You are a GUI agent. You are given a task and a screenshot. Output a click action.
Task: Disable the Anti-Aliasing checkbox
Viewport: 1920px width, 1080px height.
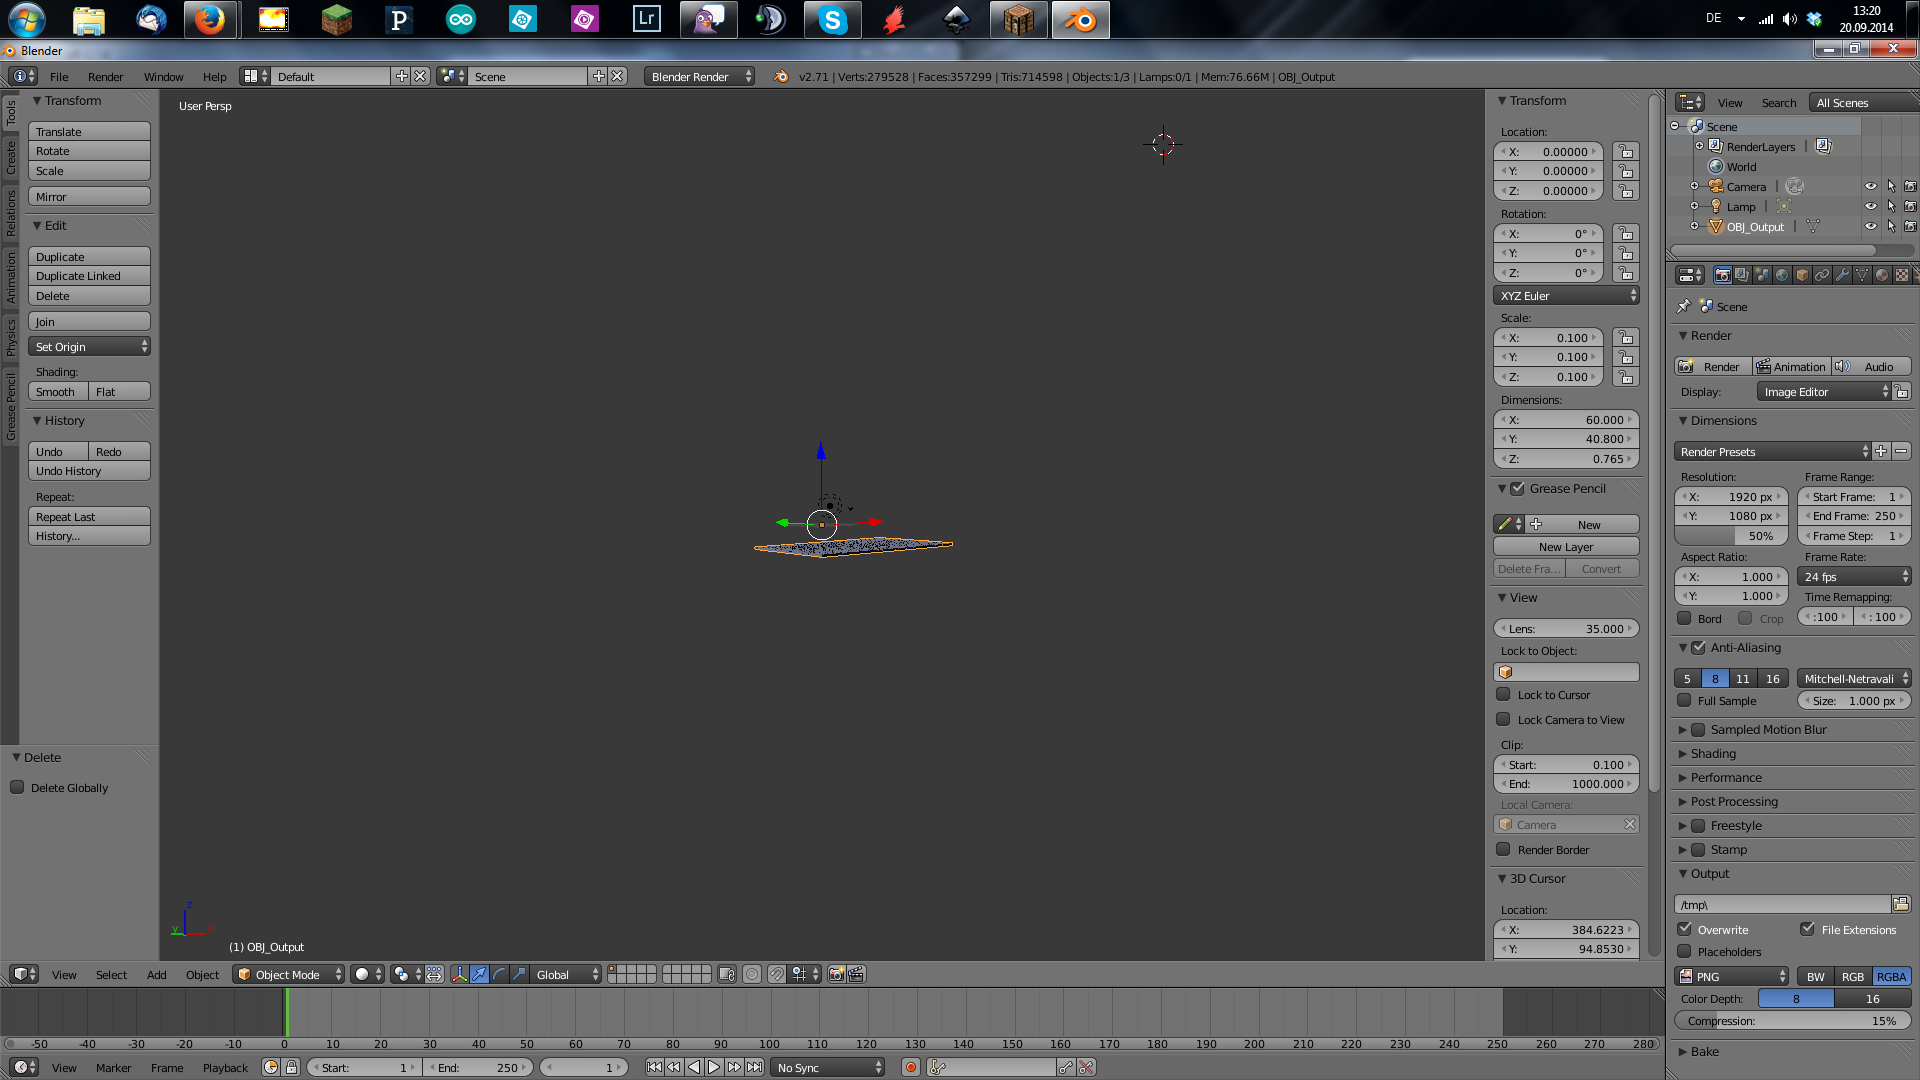(1698, 647)
